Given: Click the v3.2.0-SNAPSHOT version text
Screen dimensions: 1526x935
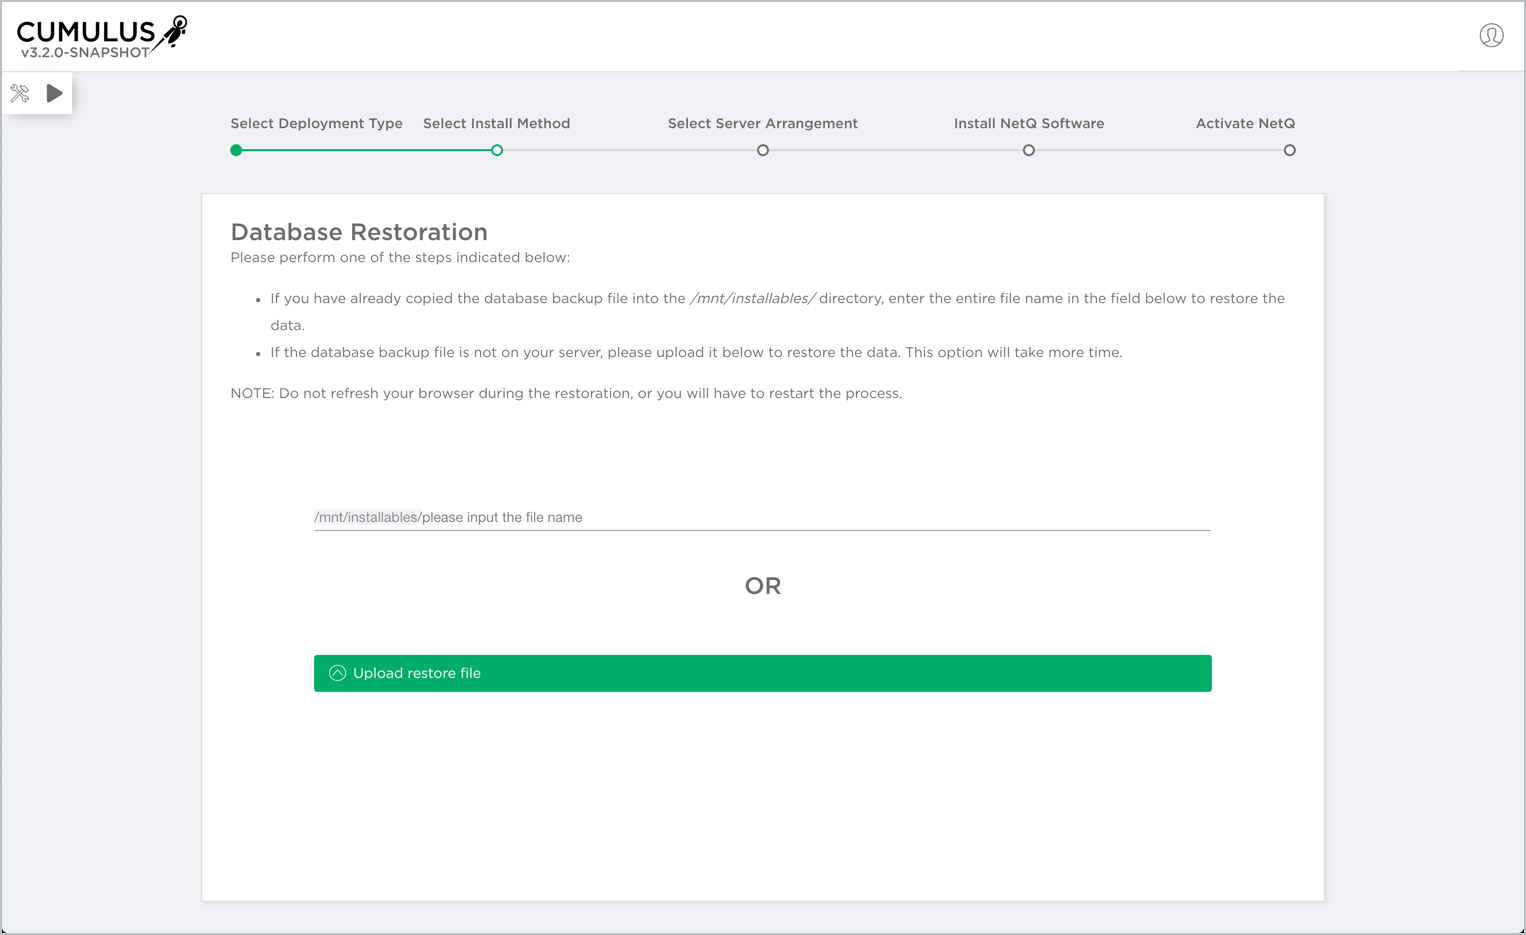Looking at the screenshot, I should (x=85, y=53).
